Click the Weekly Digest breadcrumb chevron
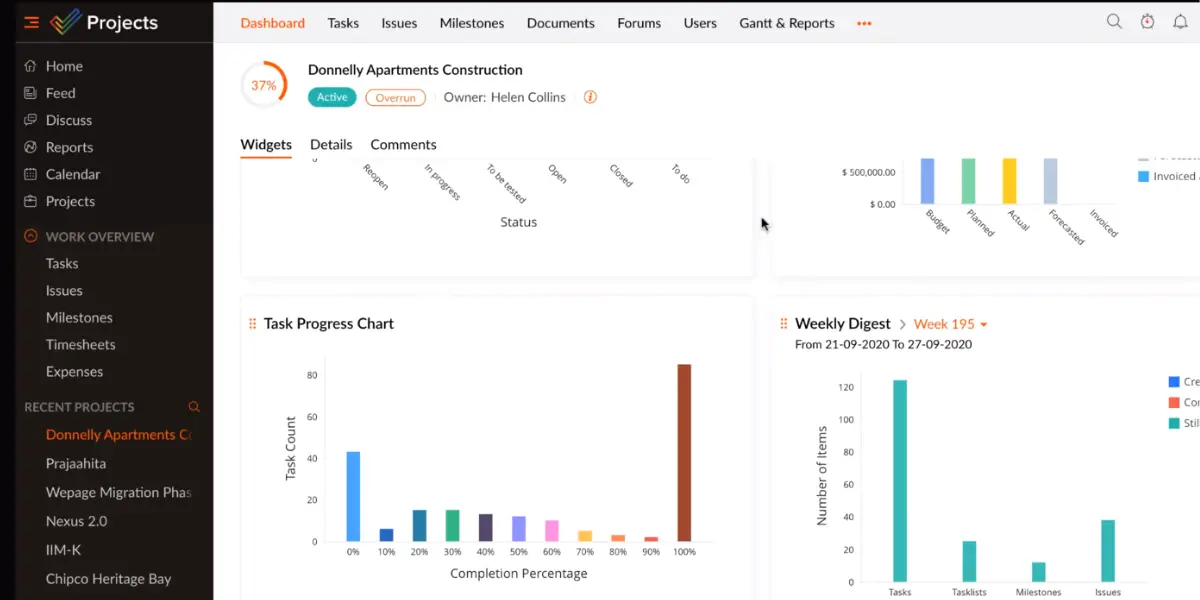1200x600 pixels. click(x=902, y=324)
